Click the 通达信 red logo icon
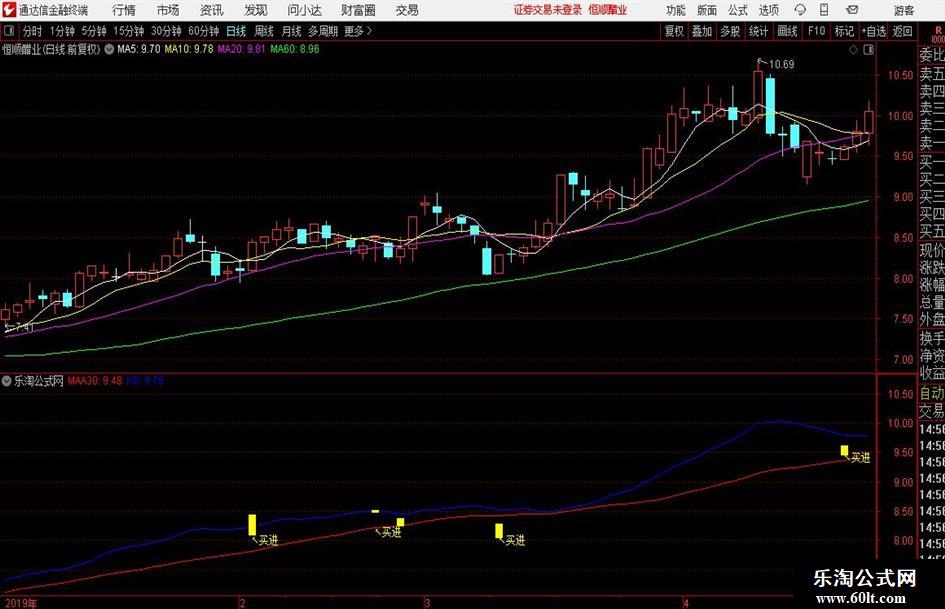The width and height of the screenshot is (945, 609). pyautogui.click(x=9, y=10)
